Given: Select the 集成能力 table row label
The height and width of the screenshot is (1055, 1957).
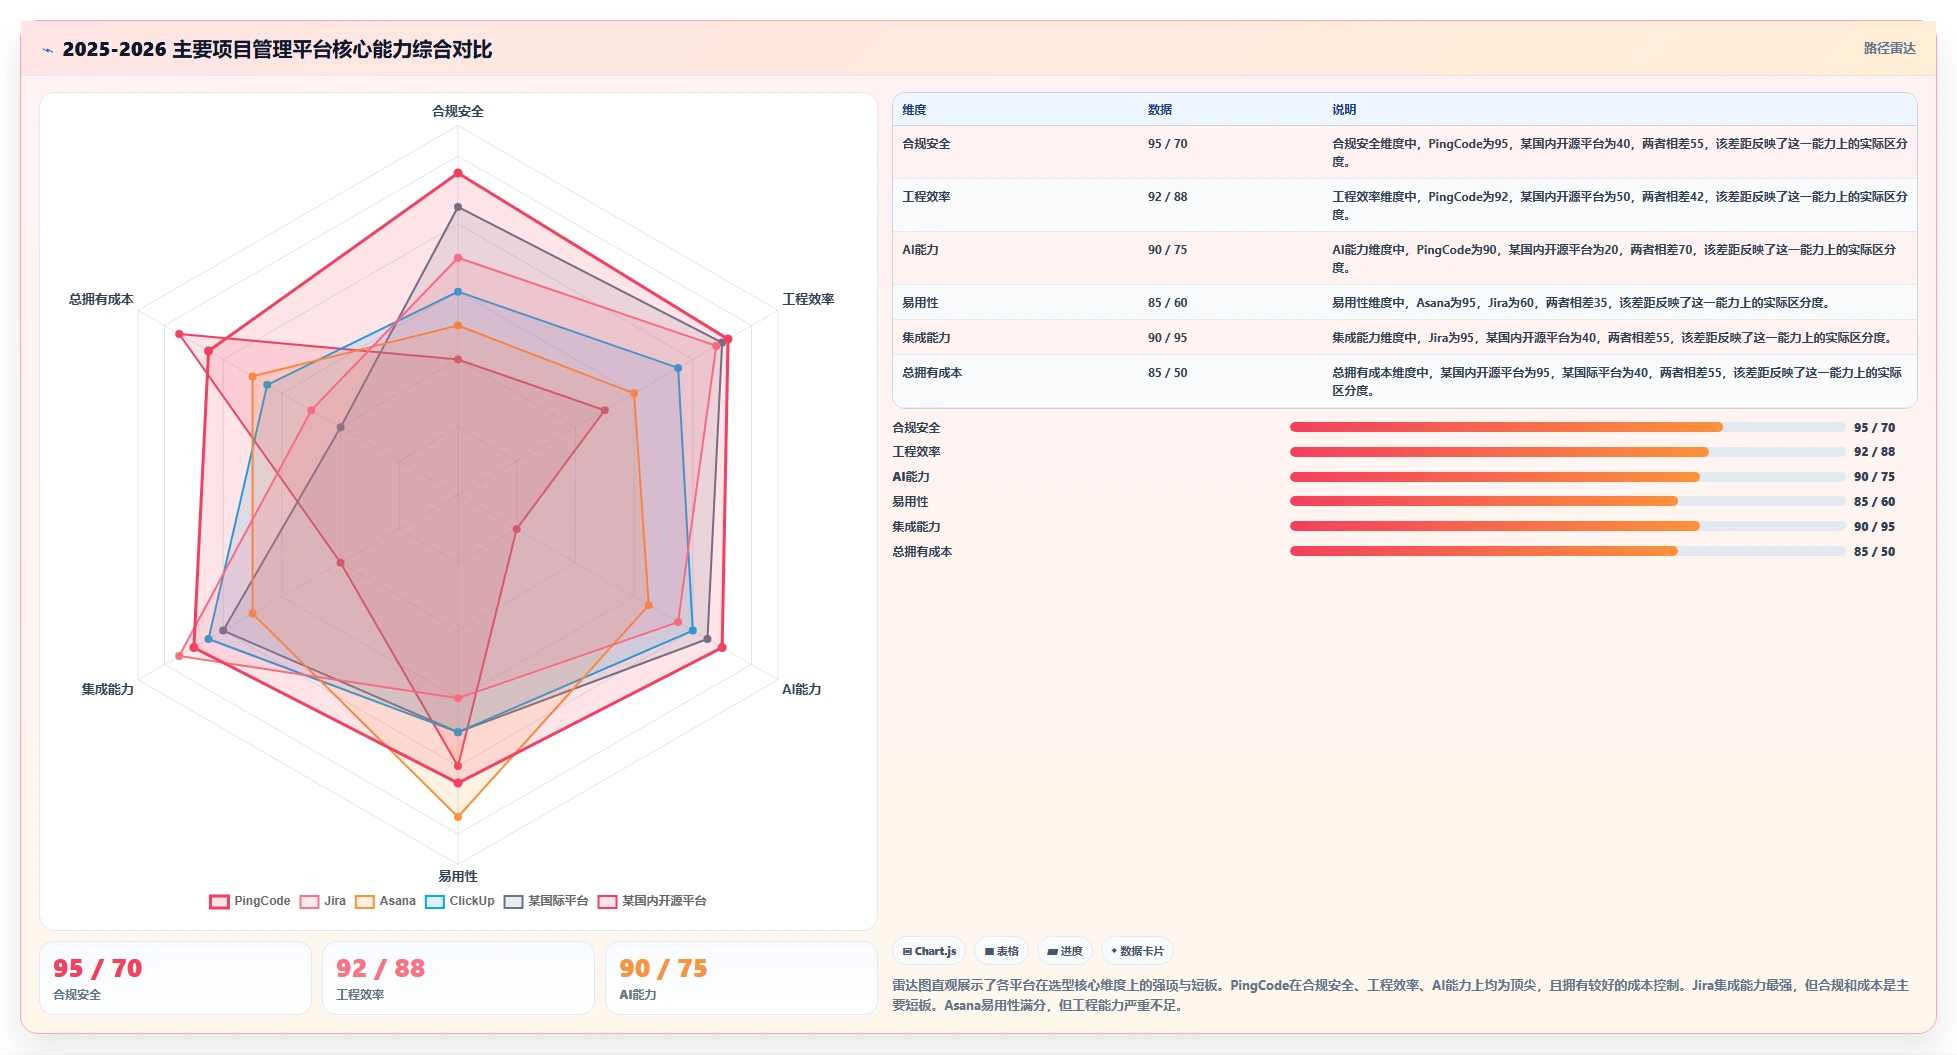Looking at the screenshot, I should pyautogui.click(x=926, y=338).
